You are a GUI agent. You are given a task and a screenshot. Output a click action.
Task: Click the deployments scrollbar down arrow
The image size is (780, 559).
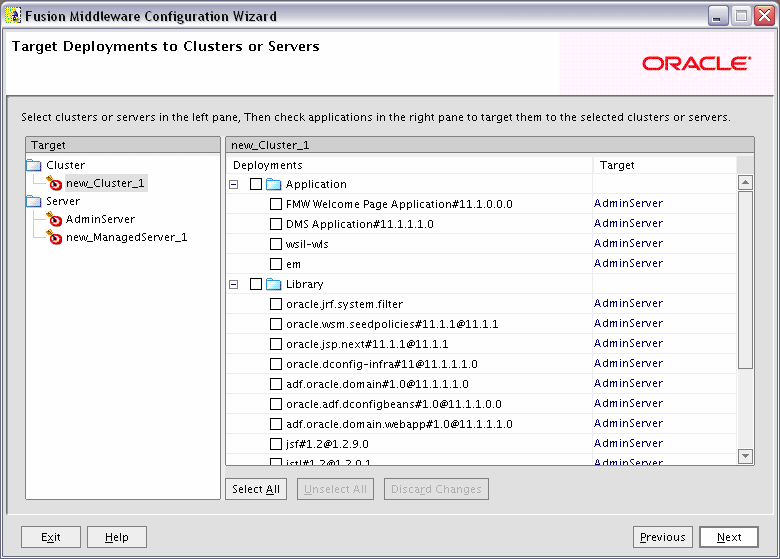pos(745,456)
